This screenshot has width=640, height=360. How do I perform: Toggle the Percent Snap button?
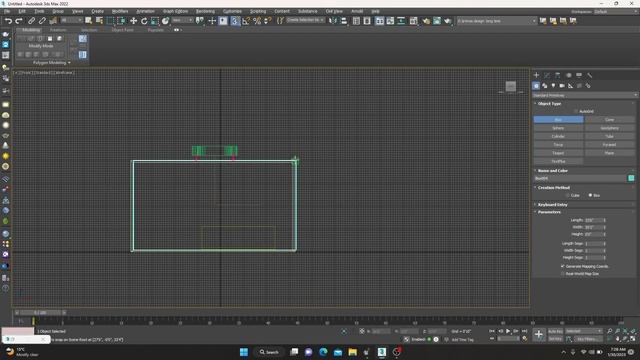tap(257, 21)
